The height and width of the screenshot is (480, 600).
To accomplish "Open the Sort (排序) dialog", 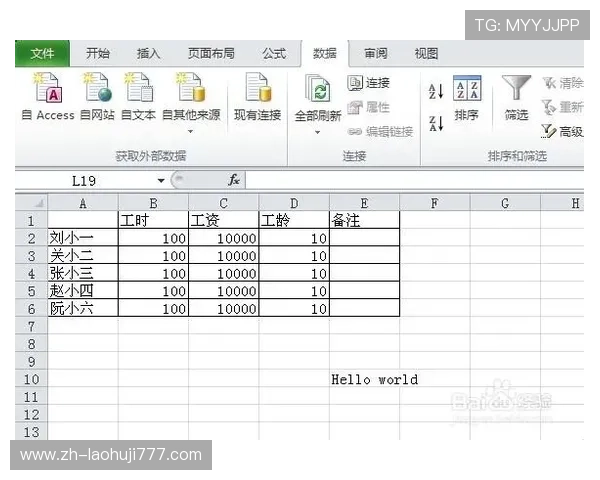I will coord(467,98).
